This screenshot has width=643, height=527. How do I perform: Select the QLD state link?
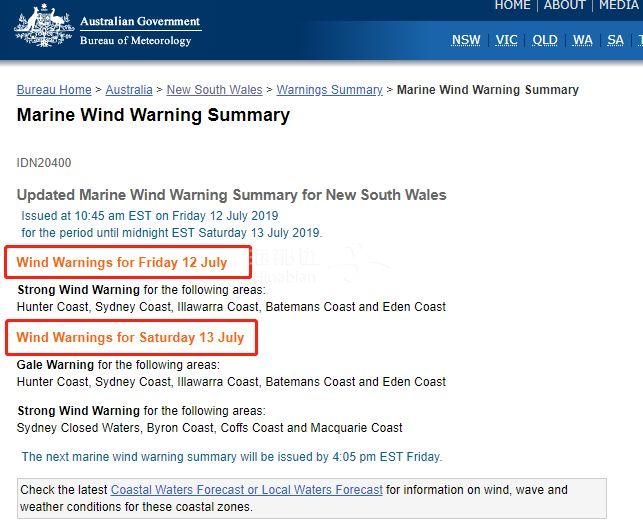[x=545, y=40]
